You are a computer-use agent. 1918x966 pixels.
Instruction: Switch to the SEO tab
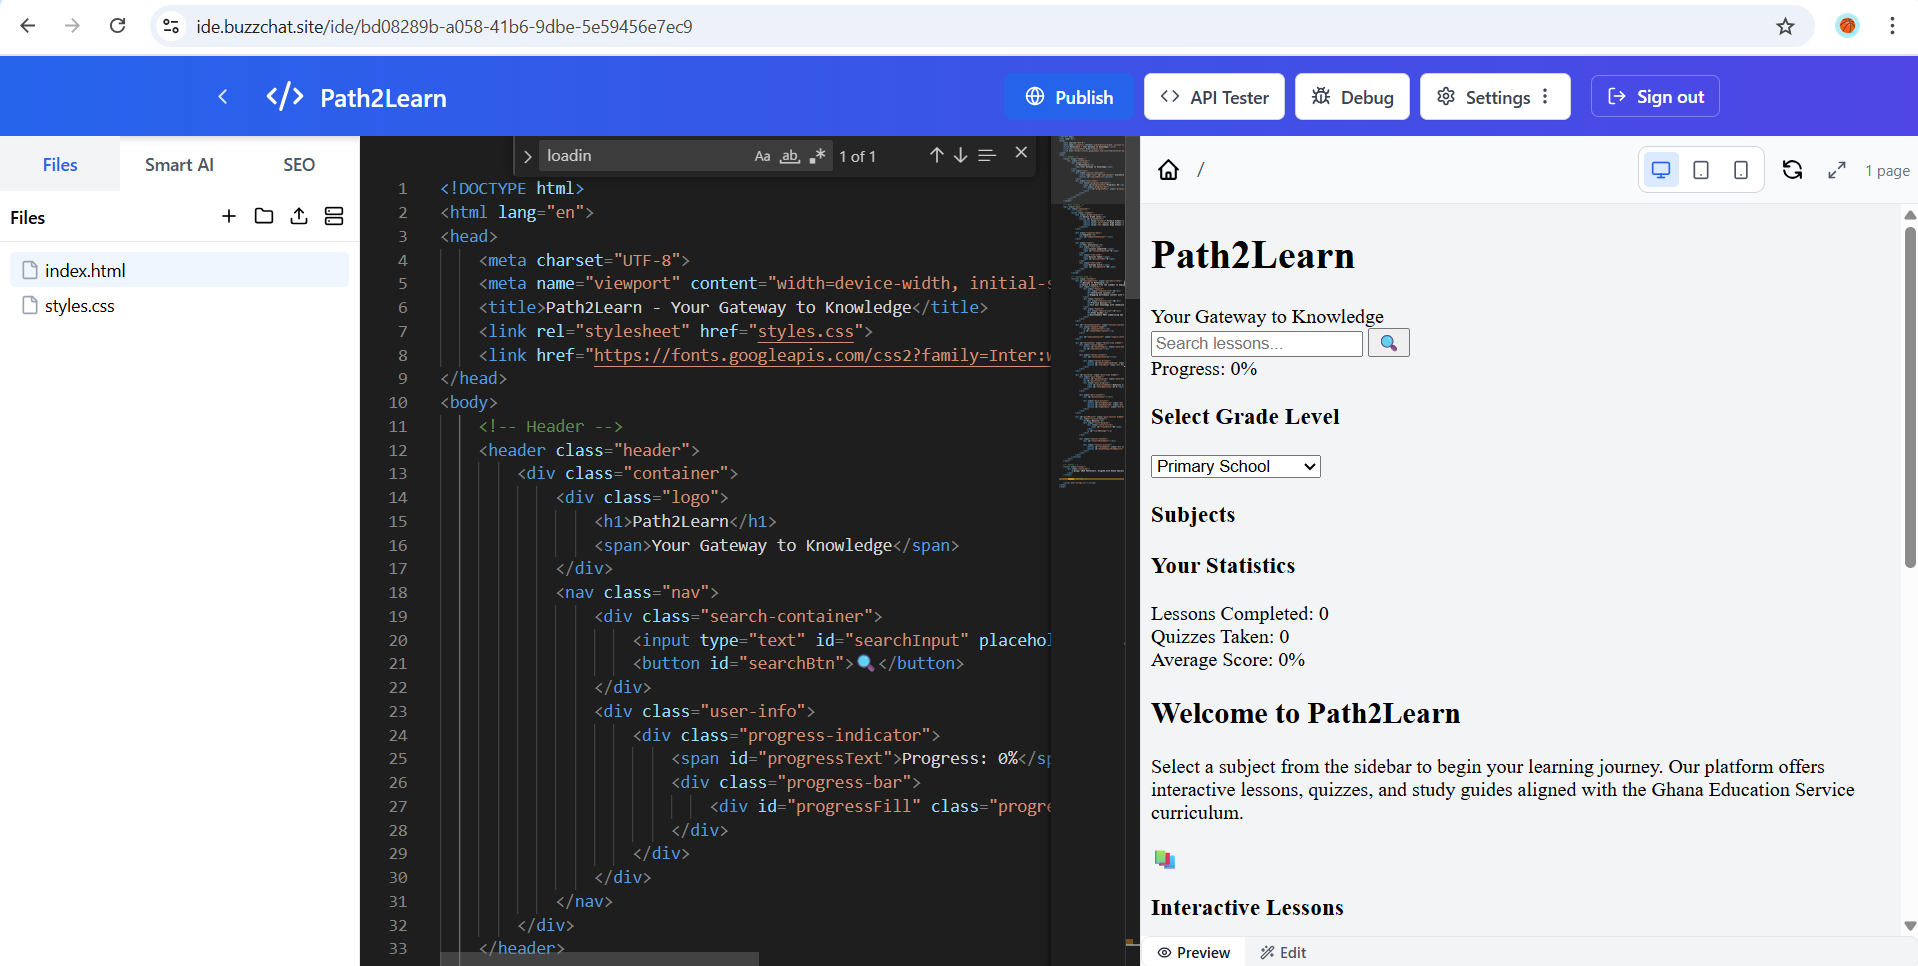(298, 164)
